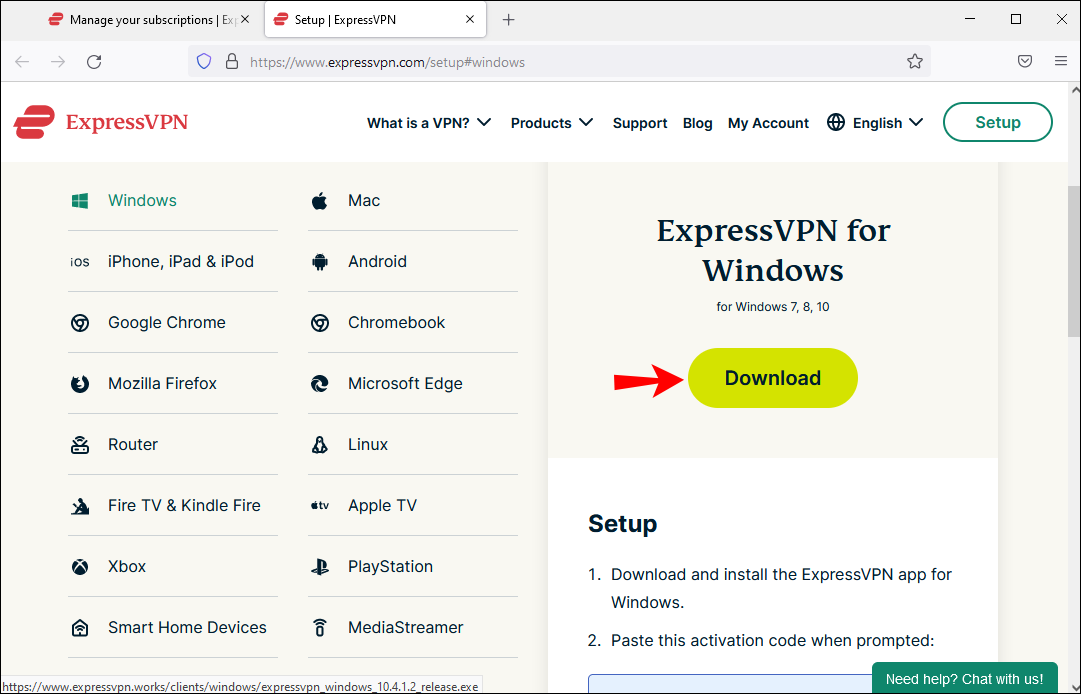Expand the Products dropdown menu

tap(551, 123)
